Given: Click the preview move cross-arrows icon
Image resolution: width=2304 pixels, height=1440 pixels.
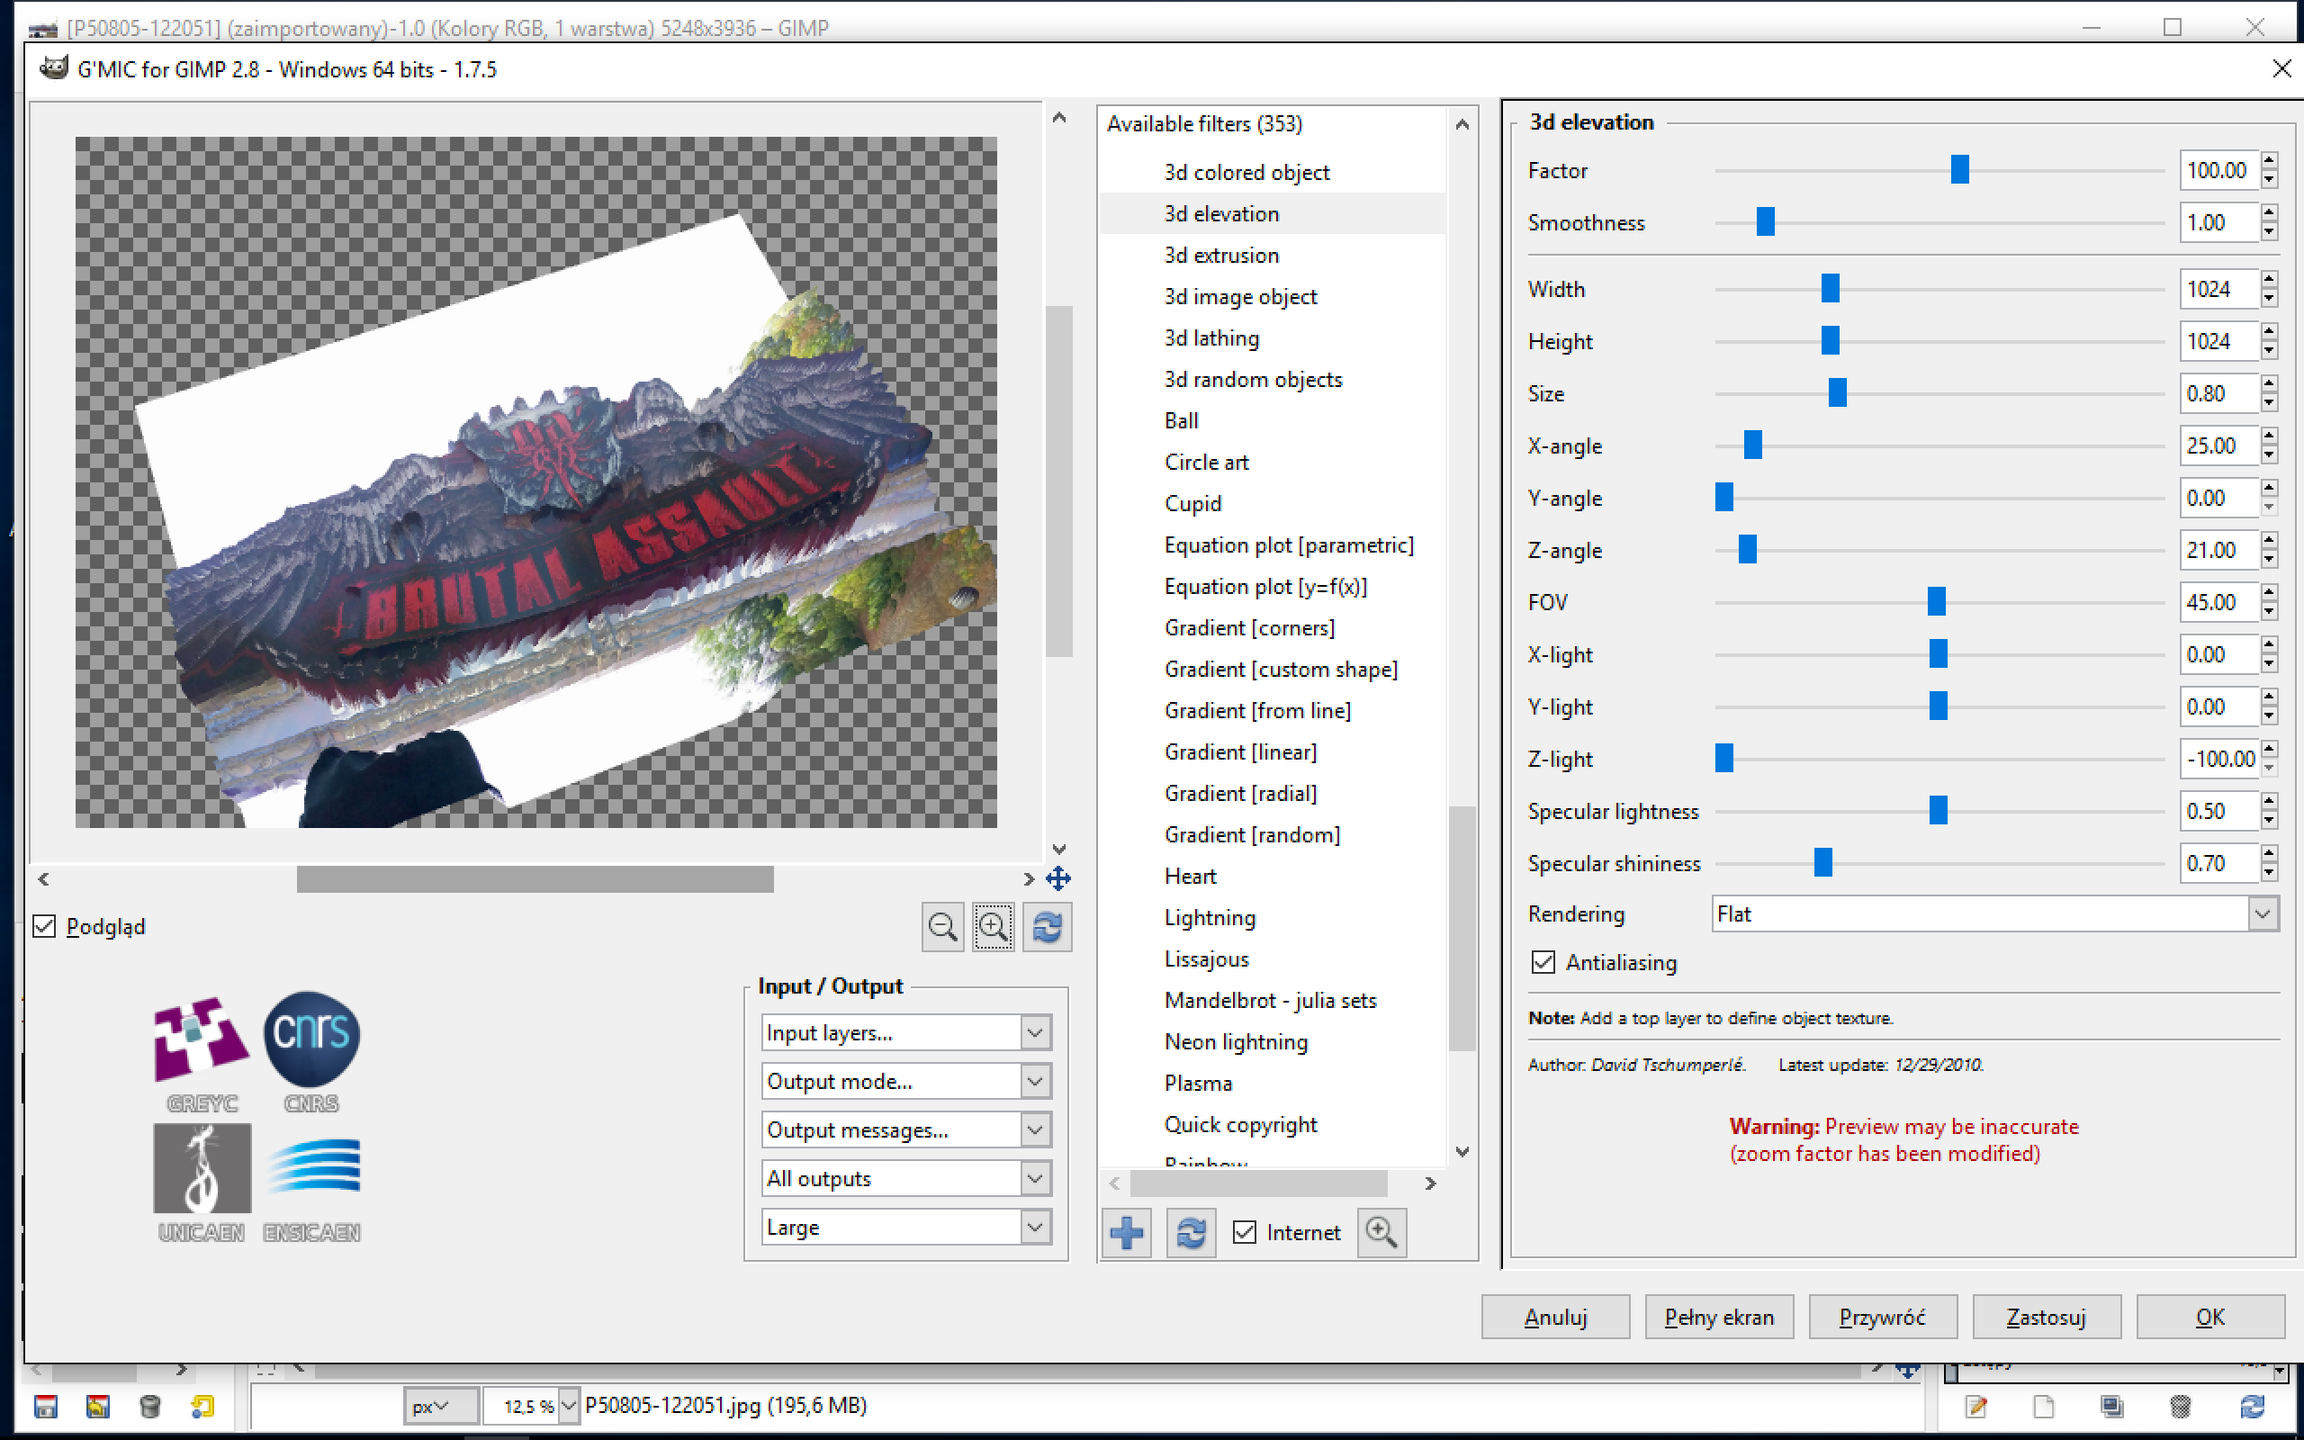Looking at the screenshot, I should (x=1058, y=878).
